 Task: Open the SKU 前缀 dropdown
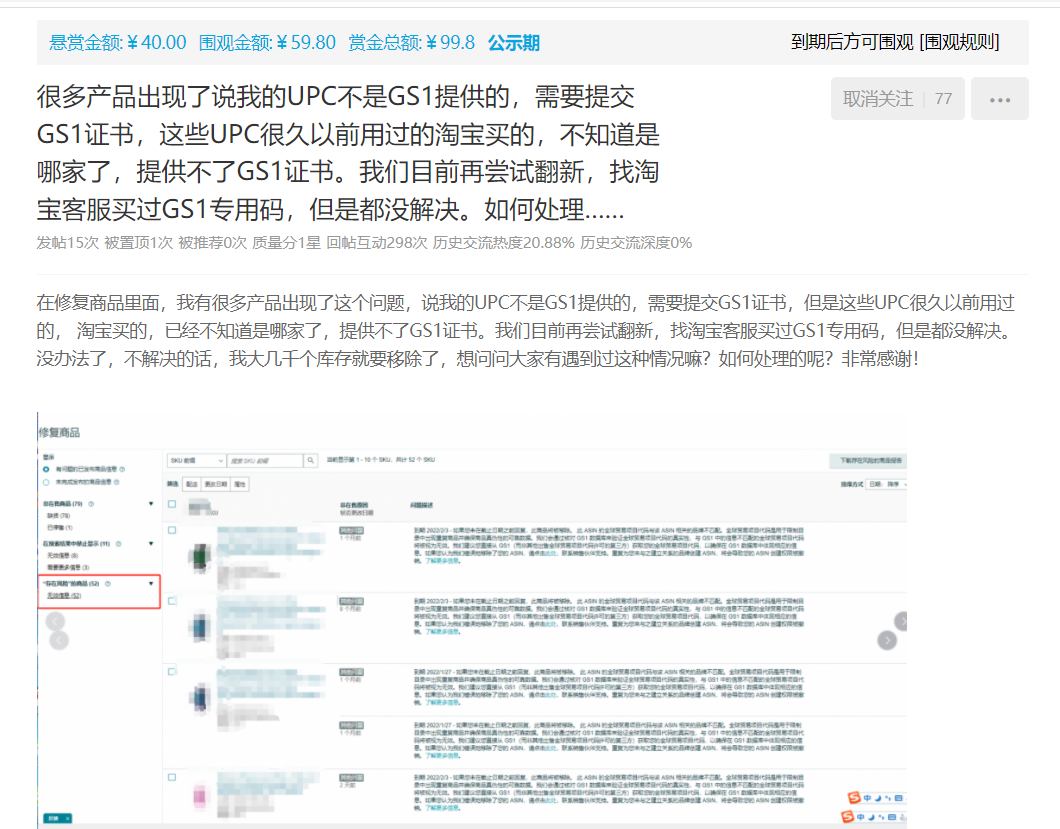pyautogui.click(x=196, y=460)
